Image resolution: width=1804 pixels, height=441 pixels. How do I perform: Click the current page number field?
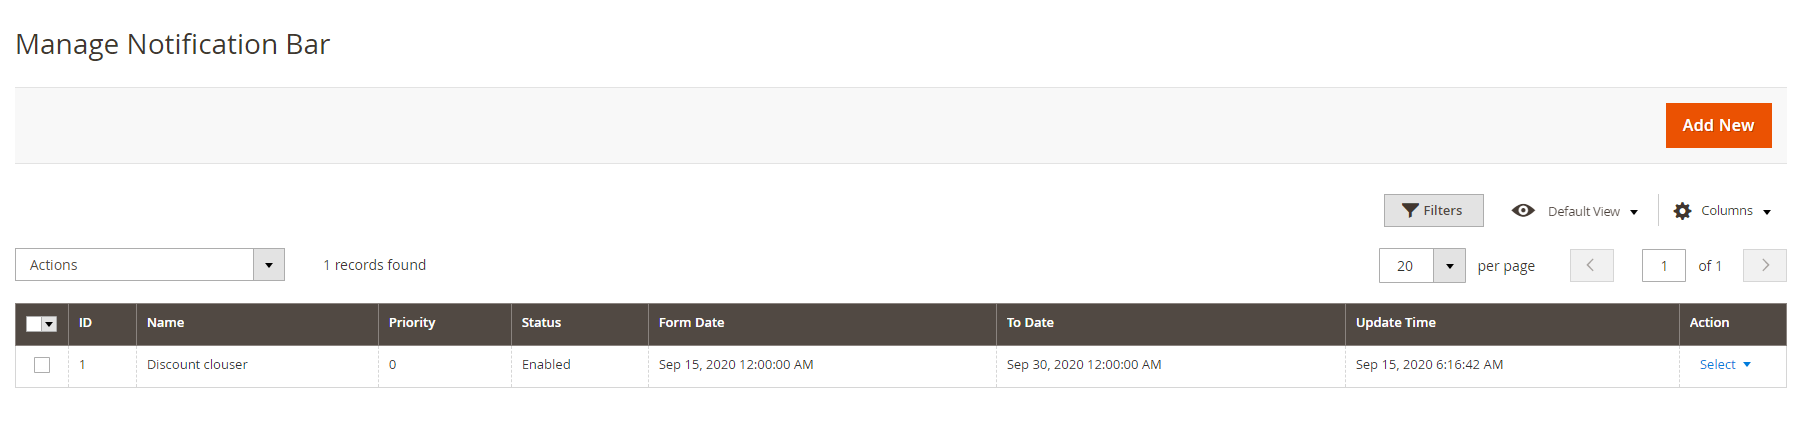tap(1663, 266)
